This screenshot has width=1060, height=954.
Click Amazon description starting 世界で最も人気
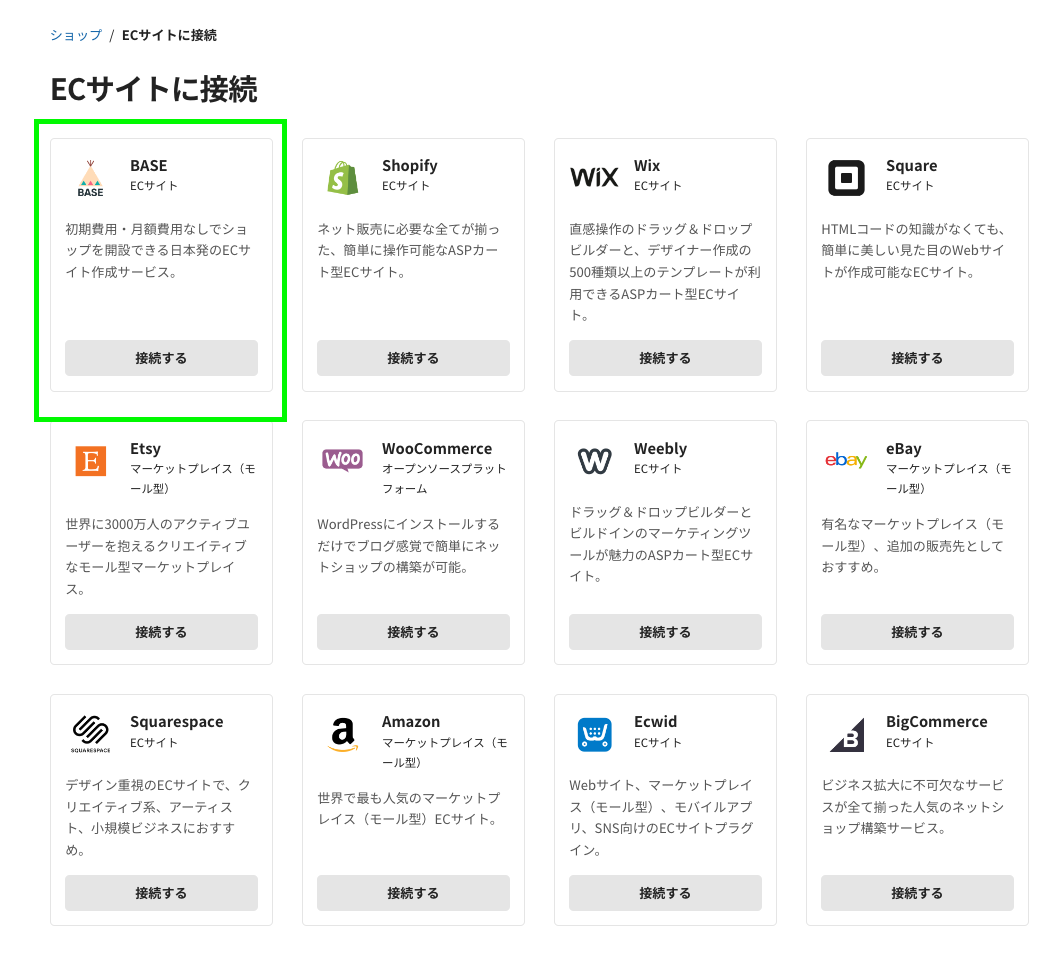(409, 809)
